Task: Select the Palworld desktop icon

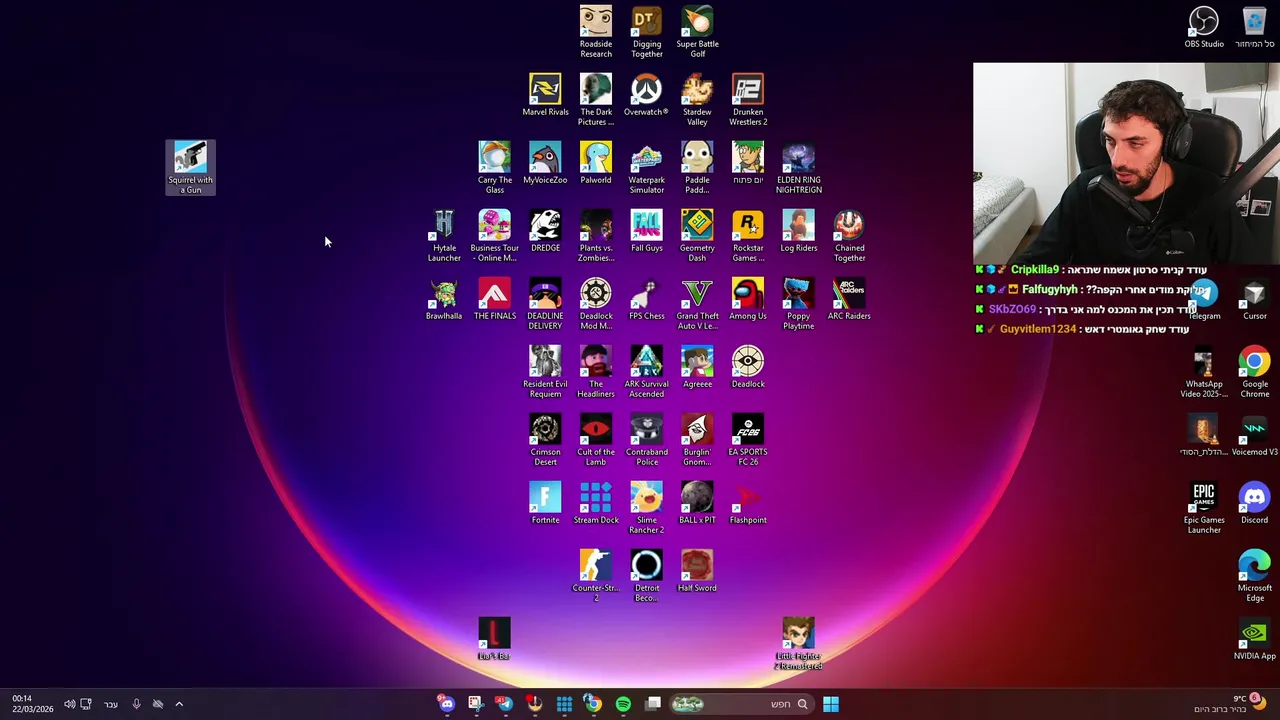Action: [596, 163]
